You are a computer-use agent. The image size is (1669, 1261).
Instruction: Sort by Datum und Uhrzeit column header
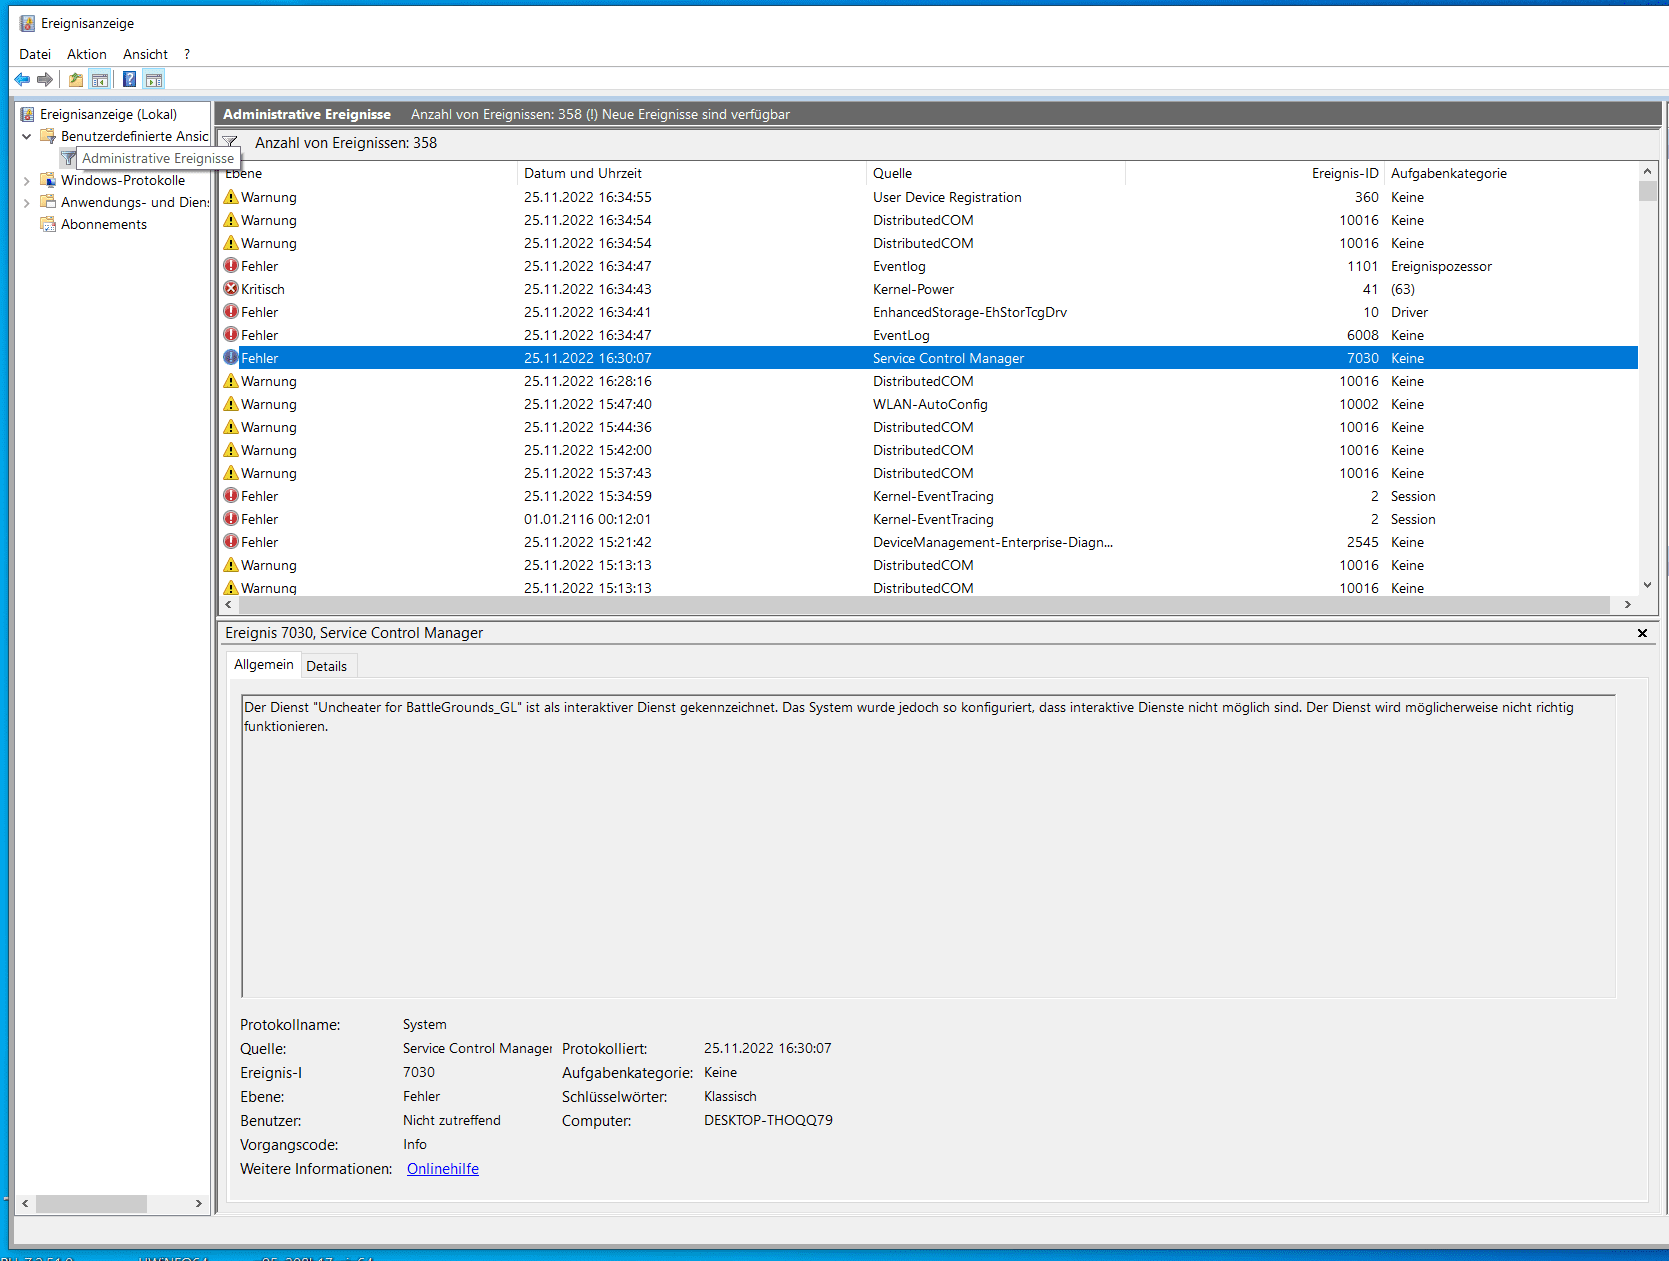pyautogui.click(x=692, y=173)
